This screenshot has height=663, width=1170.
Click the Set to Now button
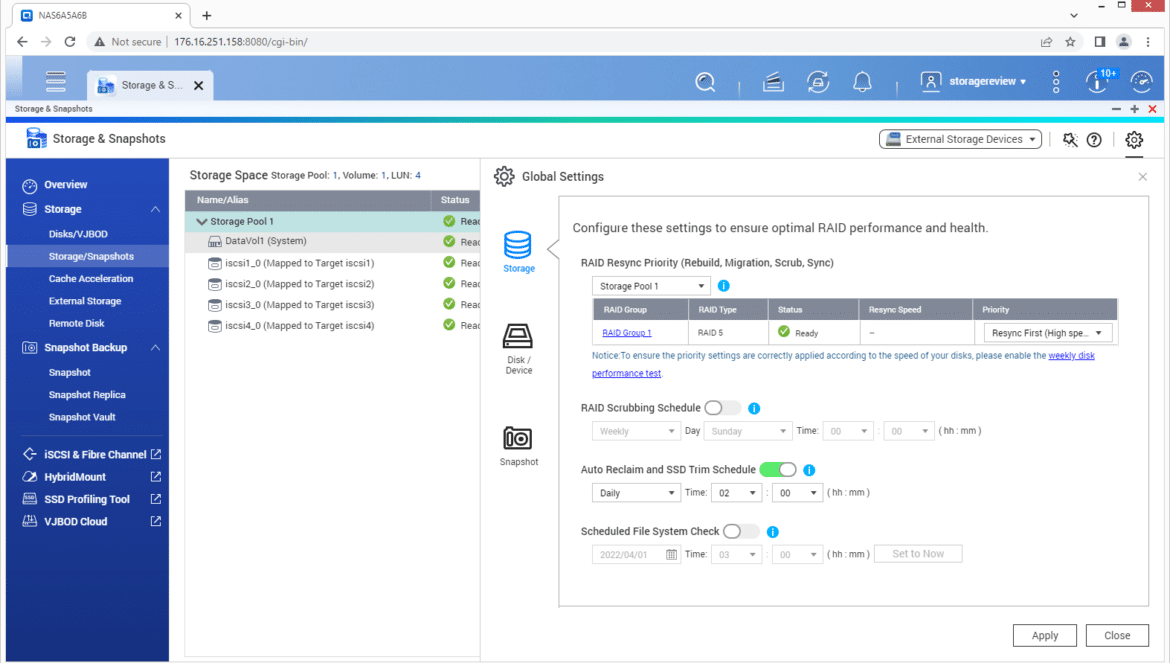[918, 554]
